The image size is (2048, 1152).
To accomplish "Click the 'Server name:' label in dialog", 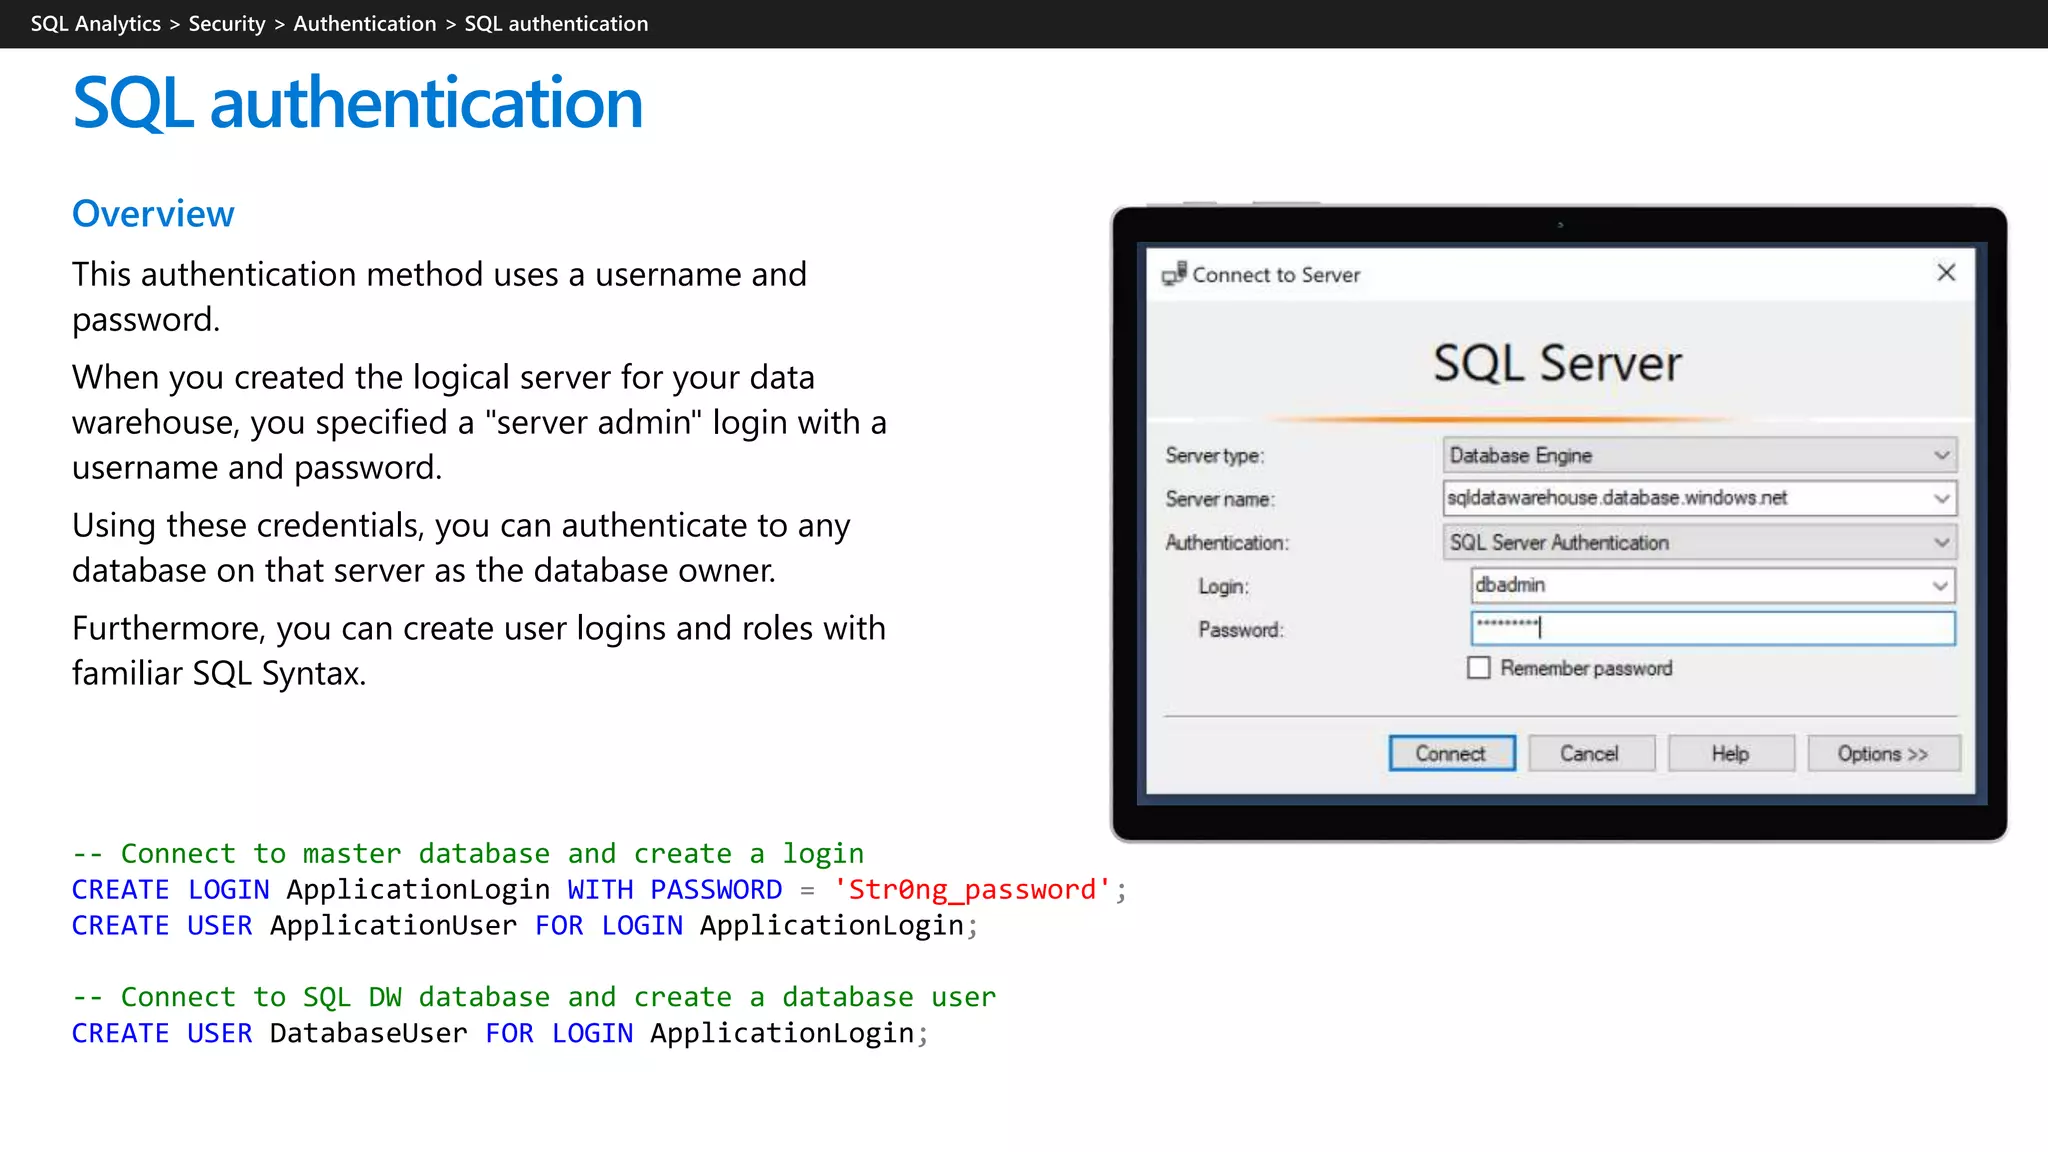I will point(1220,499).
